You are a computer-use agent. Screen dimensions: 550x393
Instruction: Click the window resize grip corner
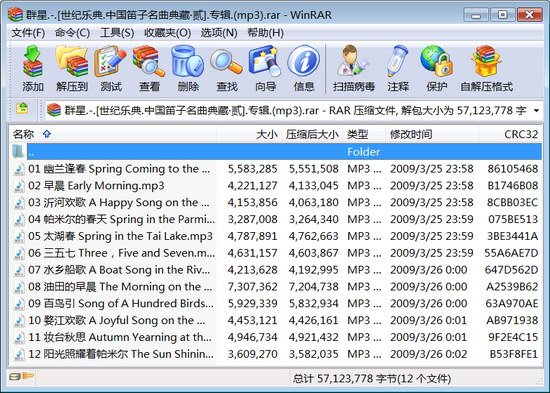click(539, 382)
